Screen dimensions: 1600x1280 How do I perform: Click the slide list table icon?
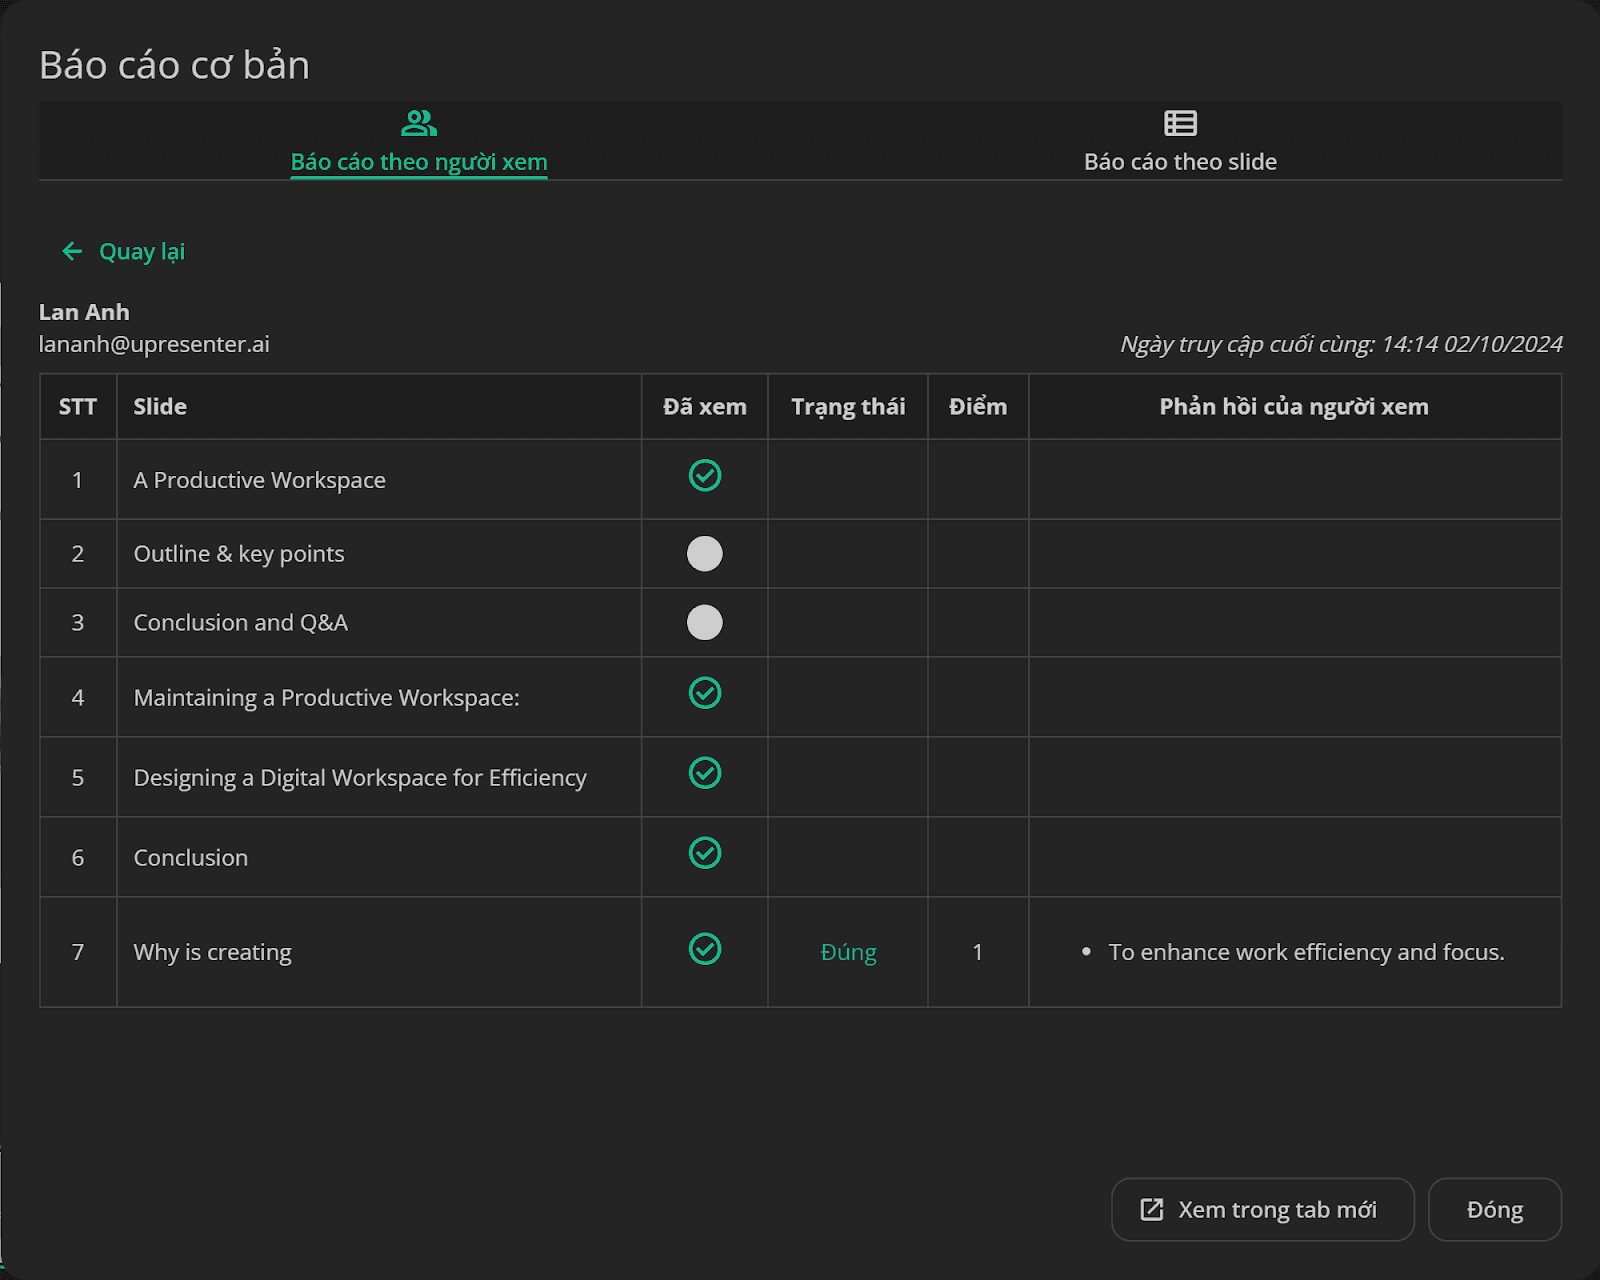point(1180,123)
